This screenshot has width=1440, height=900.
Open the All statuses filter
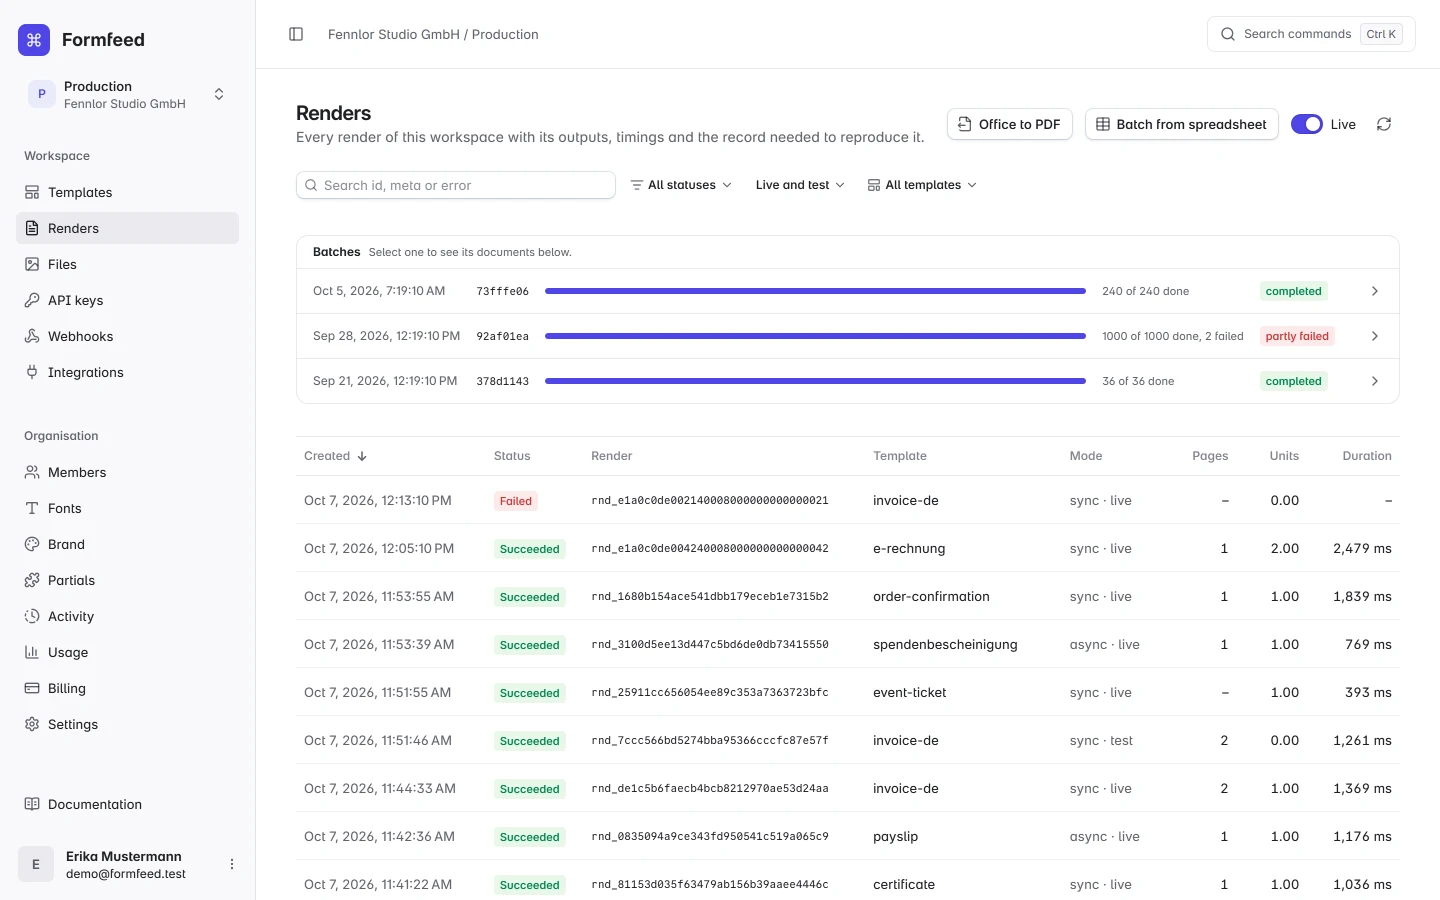681,185
